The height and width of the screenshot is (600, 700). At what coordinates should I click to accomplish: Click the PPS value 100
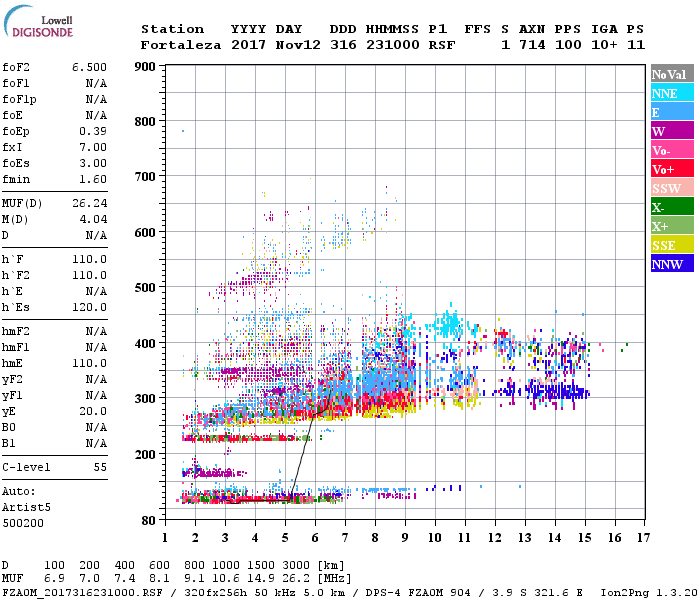pyautogui.click(x=568, y=45)
